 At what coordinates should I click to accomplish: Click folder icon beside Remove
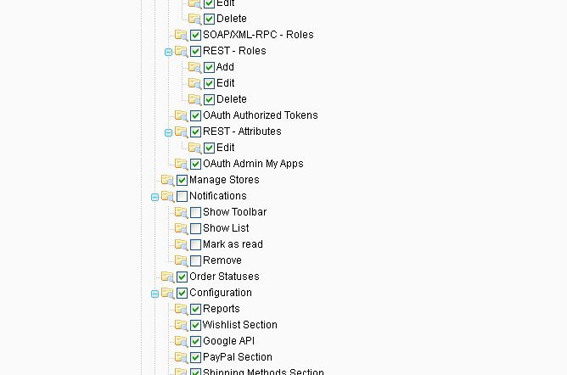click(x=181, y=261)
